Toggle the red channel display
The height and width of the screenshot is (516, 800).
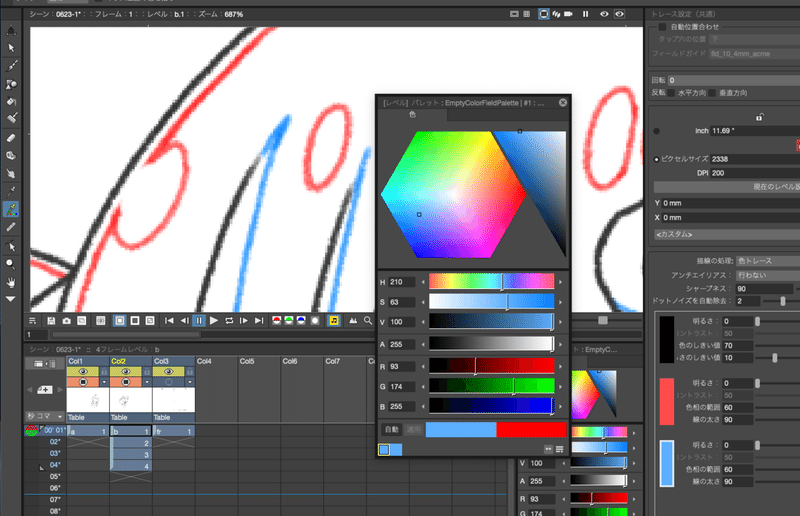[x=277, y=321]
